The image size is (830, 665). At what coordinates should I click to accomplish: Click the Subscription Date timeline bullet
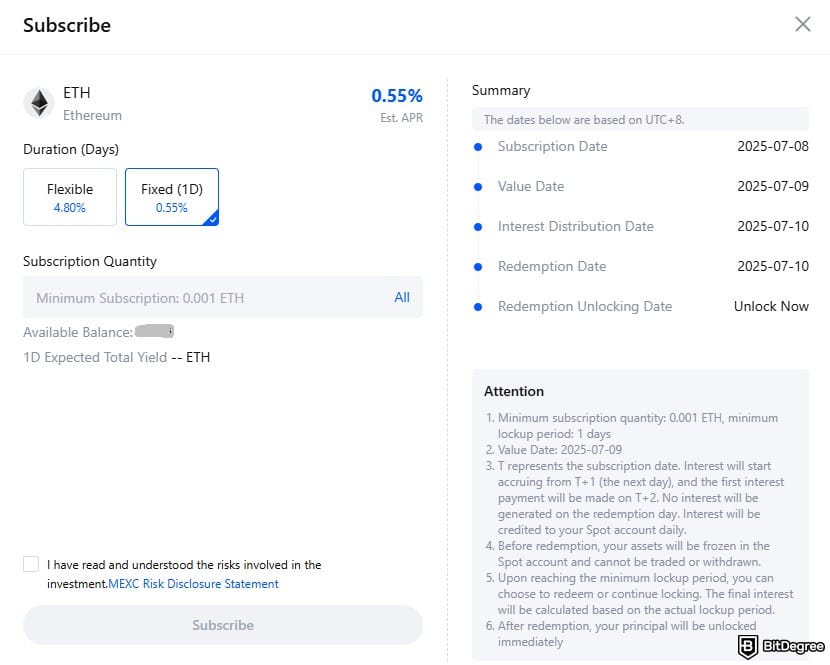(x=478, y=147)
